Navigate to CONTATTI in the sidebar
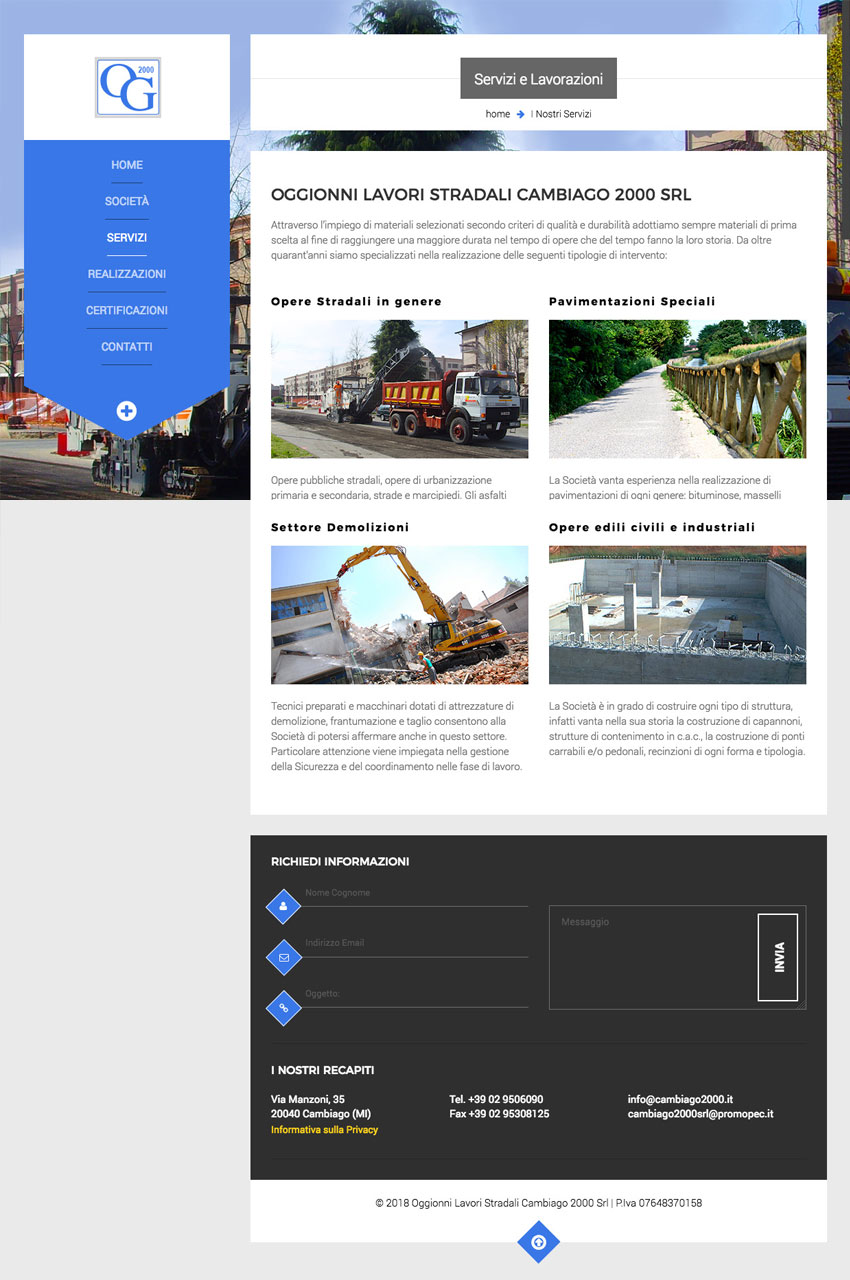 coord(127,347)
